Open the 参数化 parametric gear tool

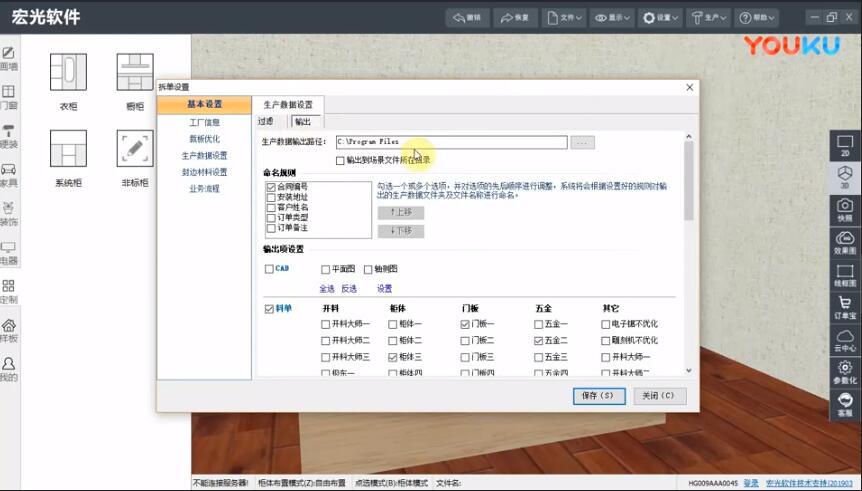pyautogui.click(x=844, y=372)
